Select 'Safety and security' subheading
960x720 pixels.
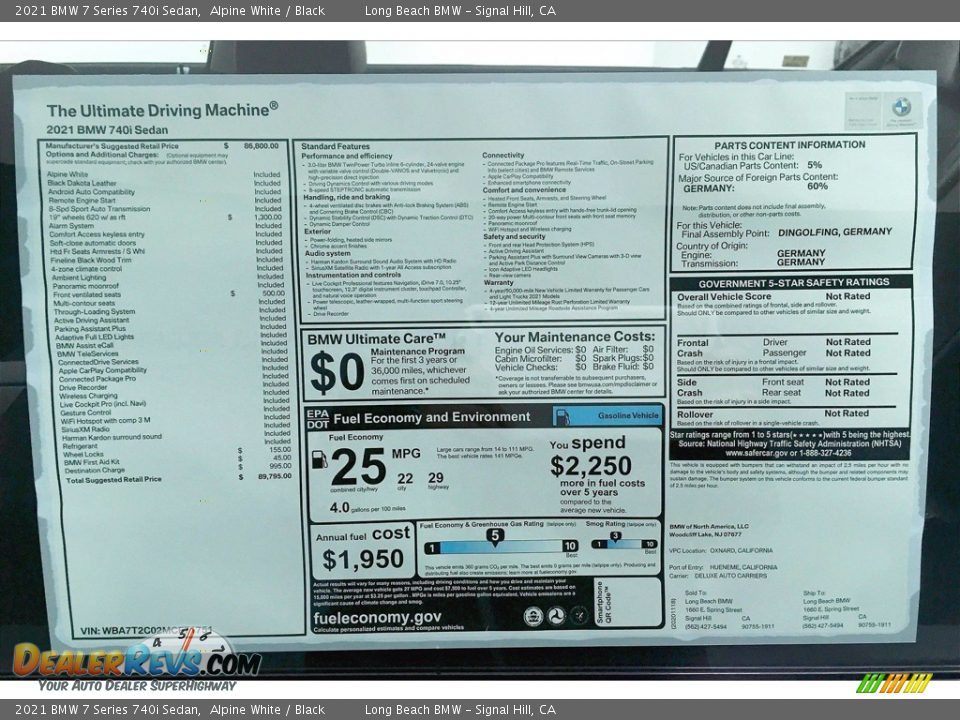pyautogui.click(x=514, y=236)
